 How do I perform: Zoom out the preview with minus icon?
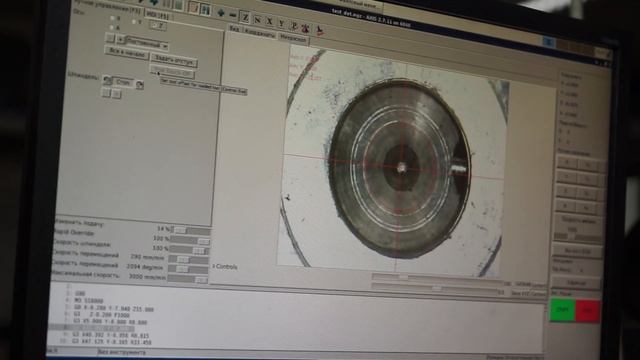click(x=233, y=15)
